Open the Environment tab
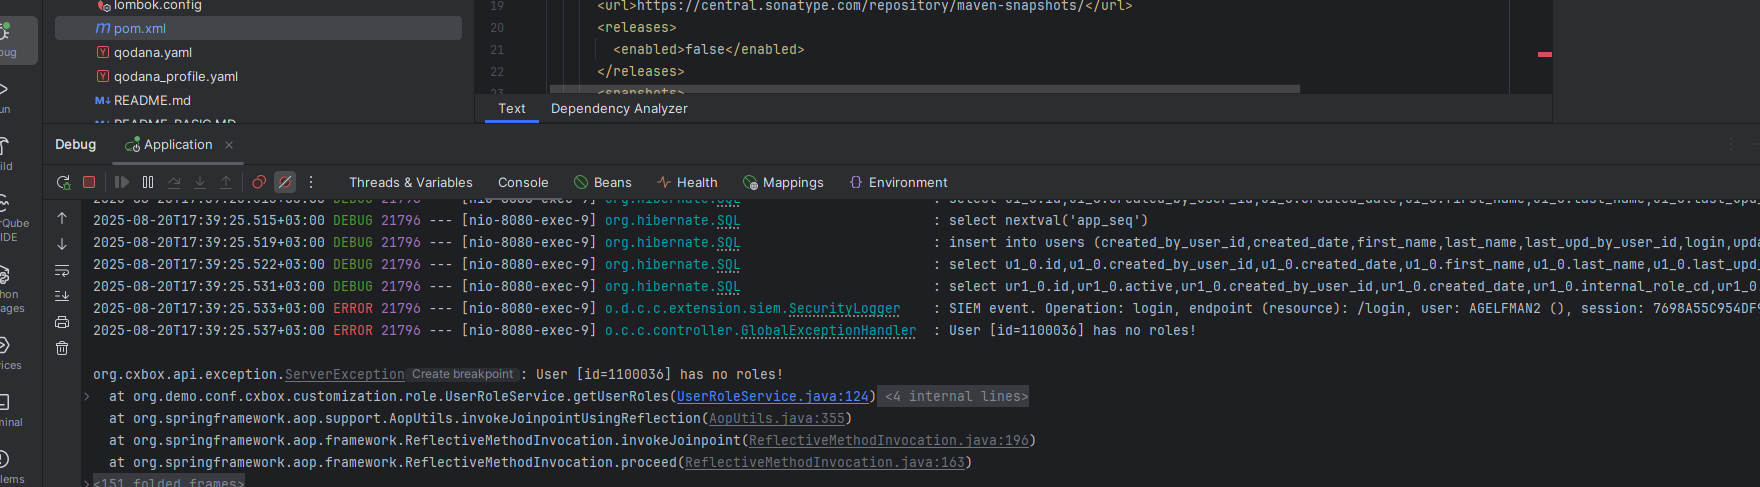 click(898, 182)
